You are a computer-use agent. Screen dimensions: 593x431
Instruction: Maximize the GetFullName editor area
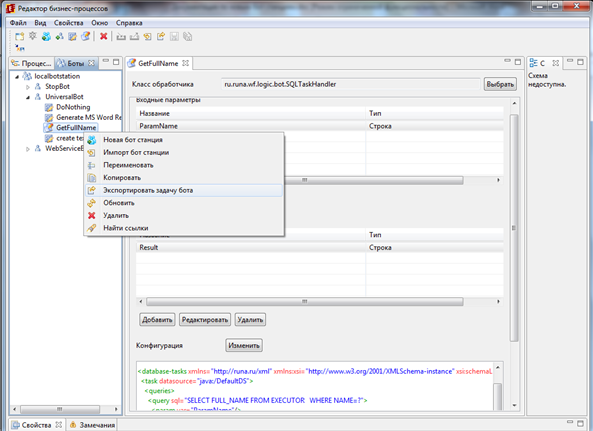click(x=518, y=62)
